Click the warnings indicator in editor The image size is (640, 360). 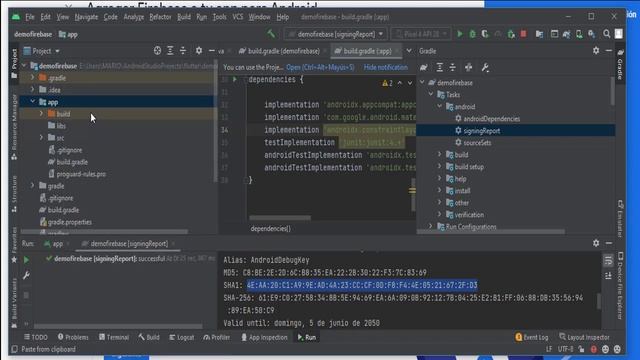387,83
